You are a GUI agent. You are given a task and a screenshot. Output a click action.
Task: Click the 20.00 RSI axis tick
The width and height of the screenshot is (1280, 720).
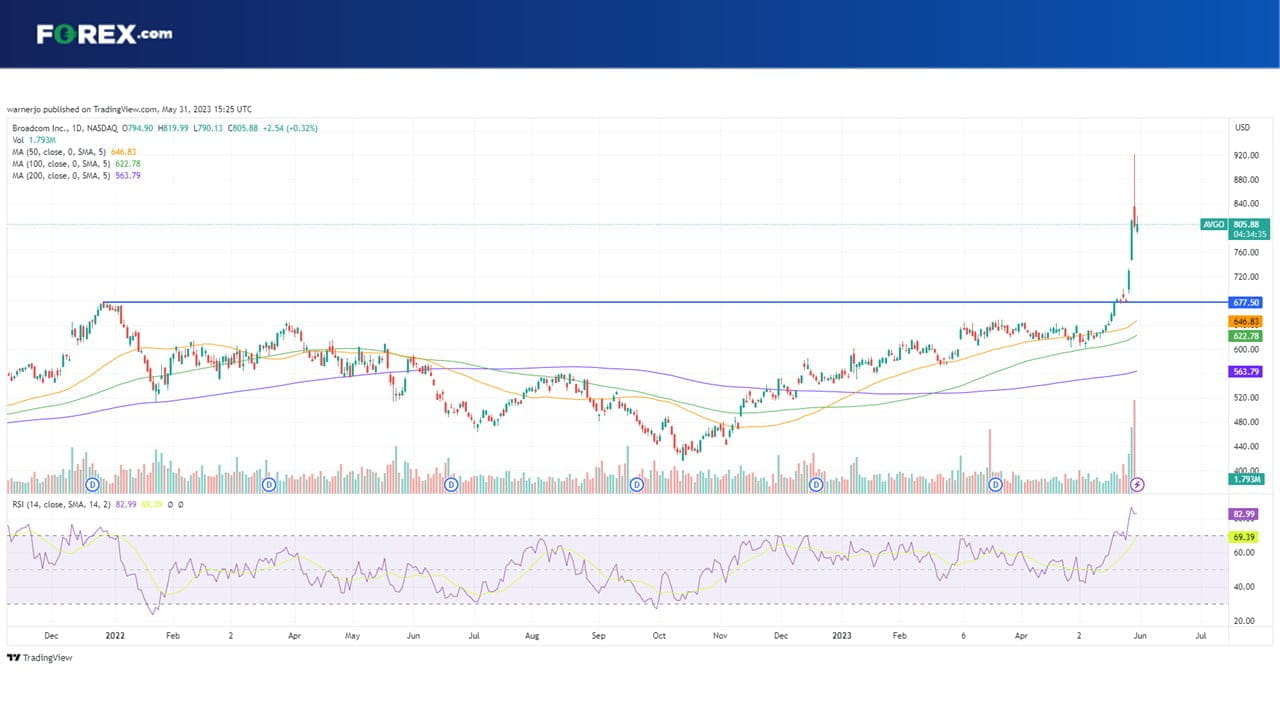[1244, 621]
